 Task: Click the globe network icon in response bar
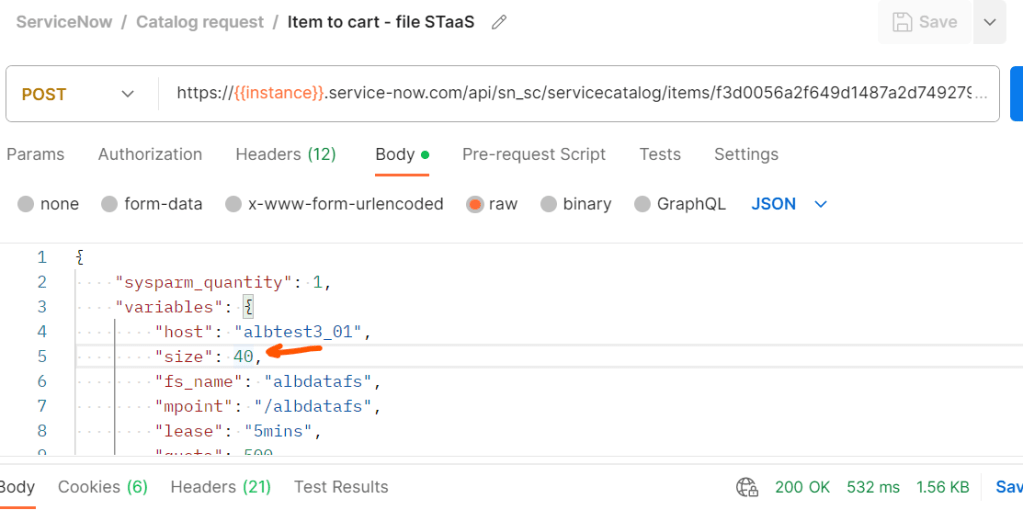746,487
